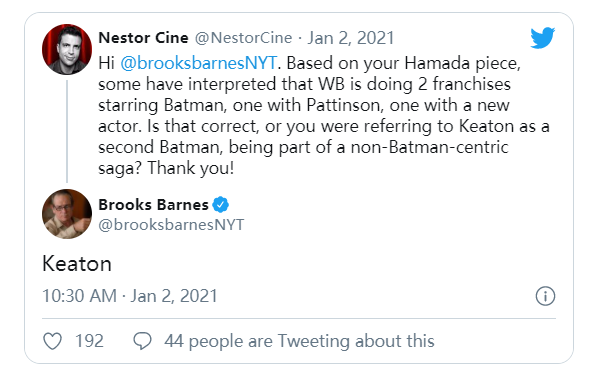Click the Twitter bird logo icon
This screenshot has width=597, height=375.
543,38
